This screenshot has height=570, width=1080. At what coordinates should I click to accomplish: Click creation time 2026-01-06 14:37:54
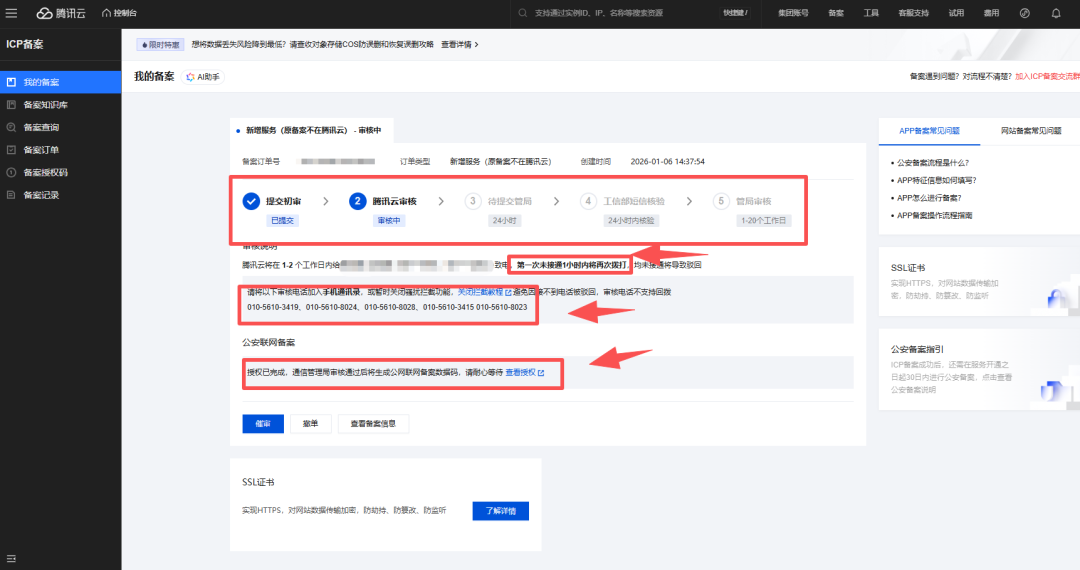[667, 162]
